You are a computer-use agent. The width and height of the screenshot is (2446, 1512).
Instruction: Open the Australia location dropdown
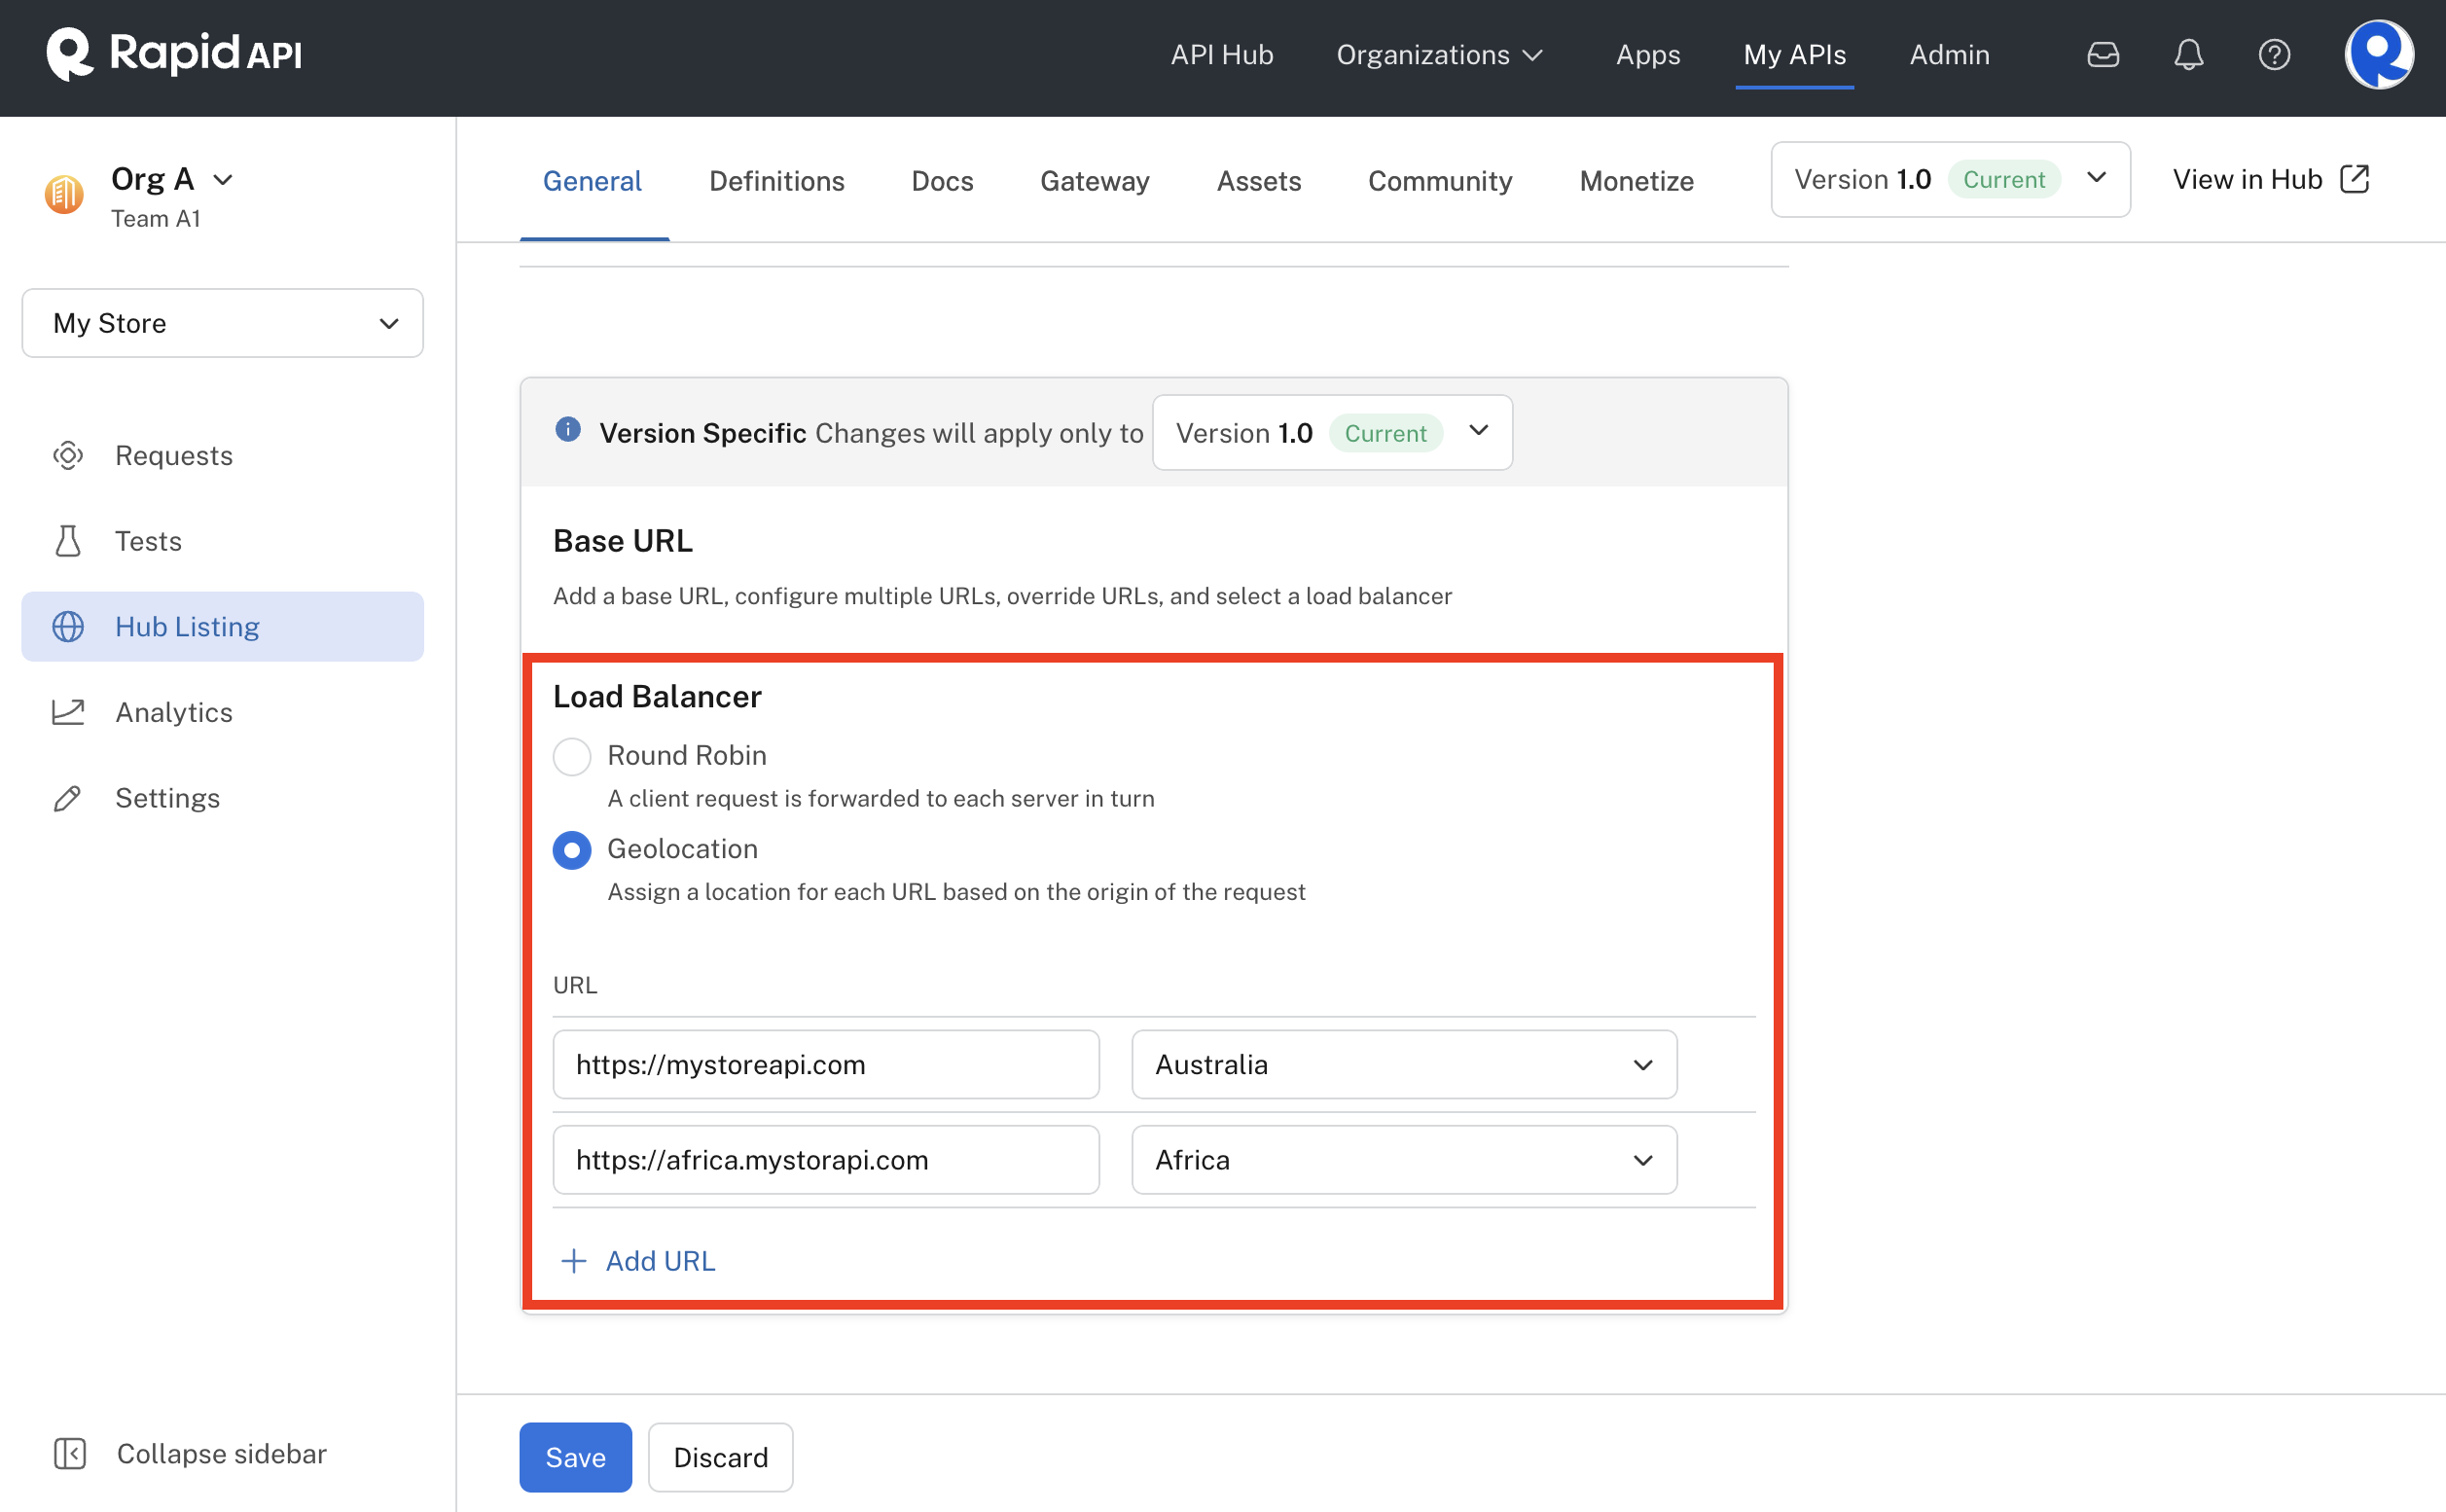[1404, 1064]
